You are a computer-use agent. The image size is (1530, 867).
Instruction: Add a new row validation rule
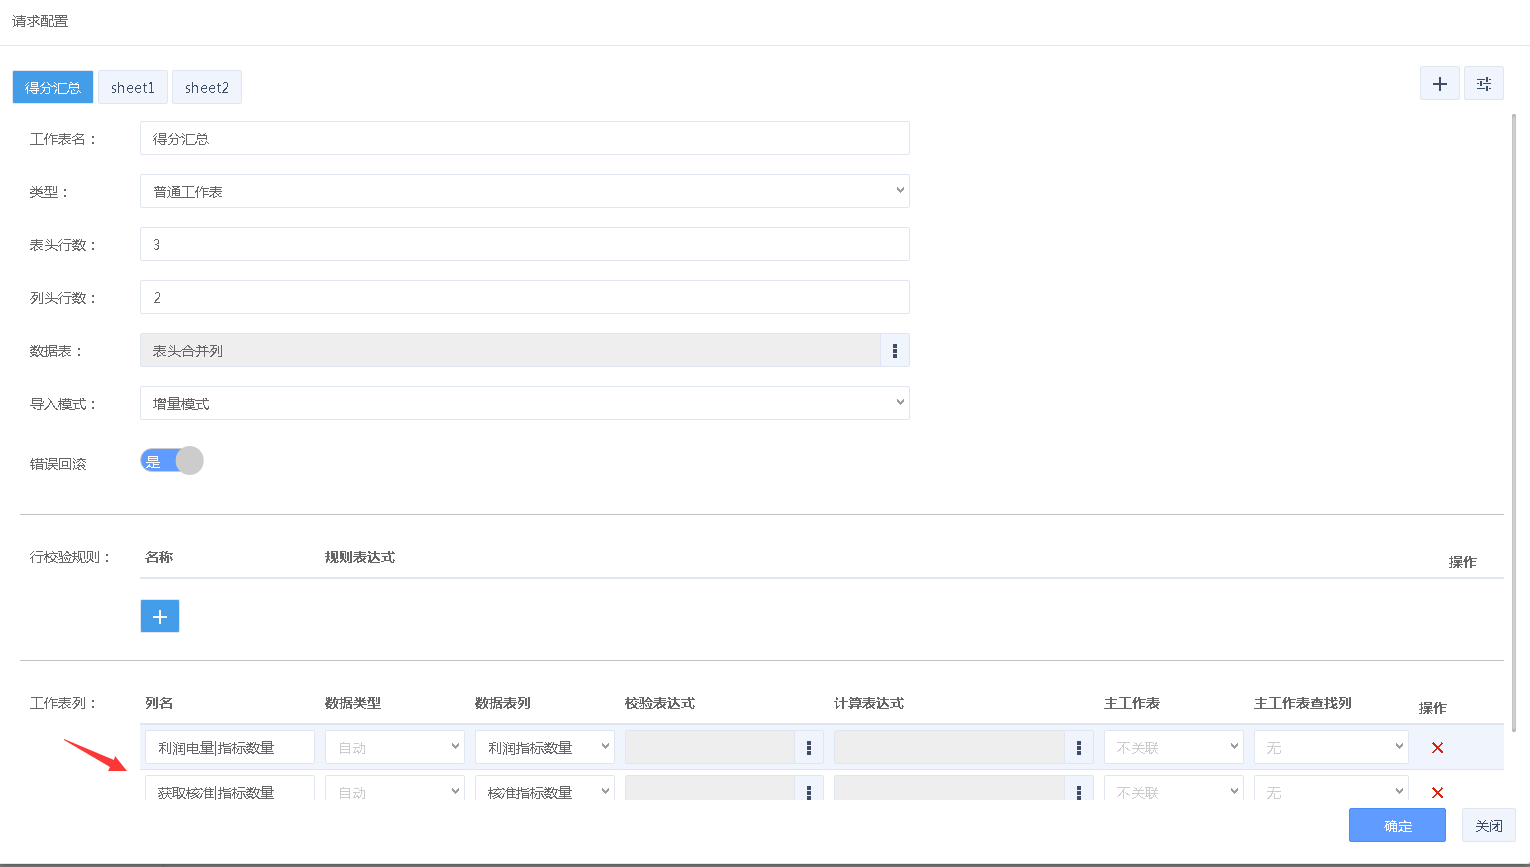click(160, 616)
